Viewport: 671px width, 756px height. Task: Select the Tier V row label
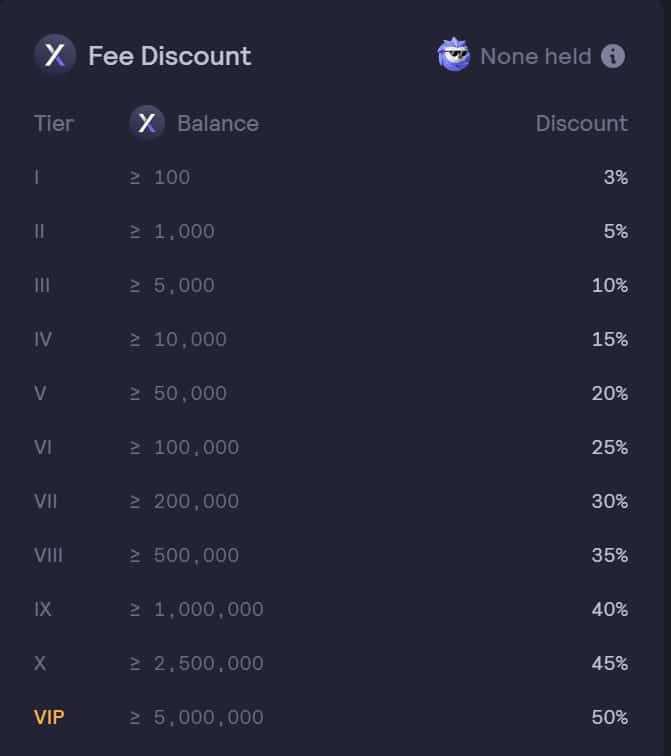click(x=40, y=393)
